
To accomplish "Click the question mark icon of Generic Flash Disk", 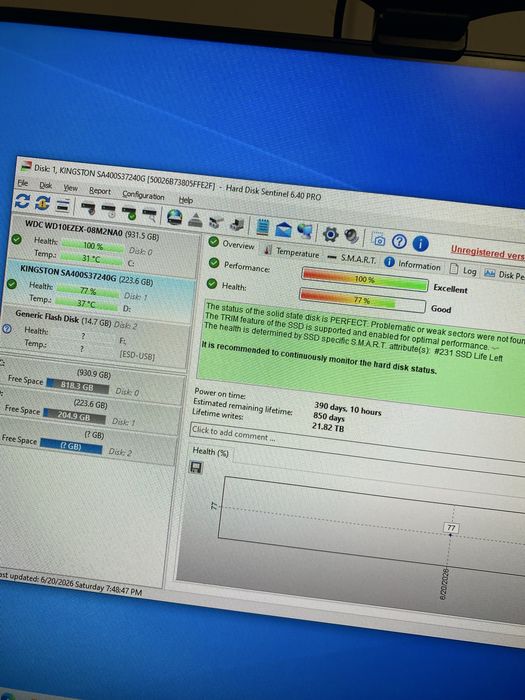I will pos(7,329).
